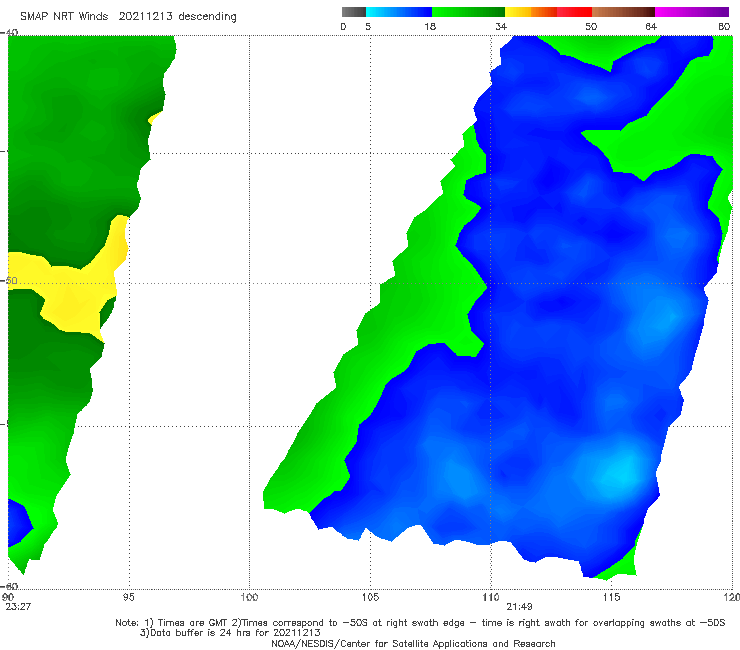This screenshot has height=650, width=740.
Task: Click the note line 'Times are GMT'
Action: (420, 623)
